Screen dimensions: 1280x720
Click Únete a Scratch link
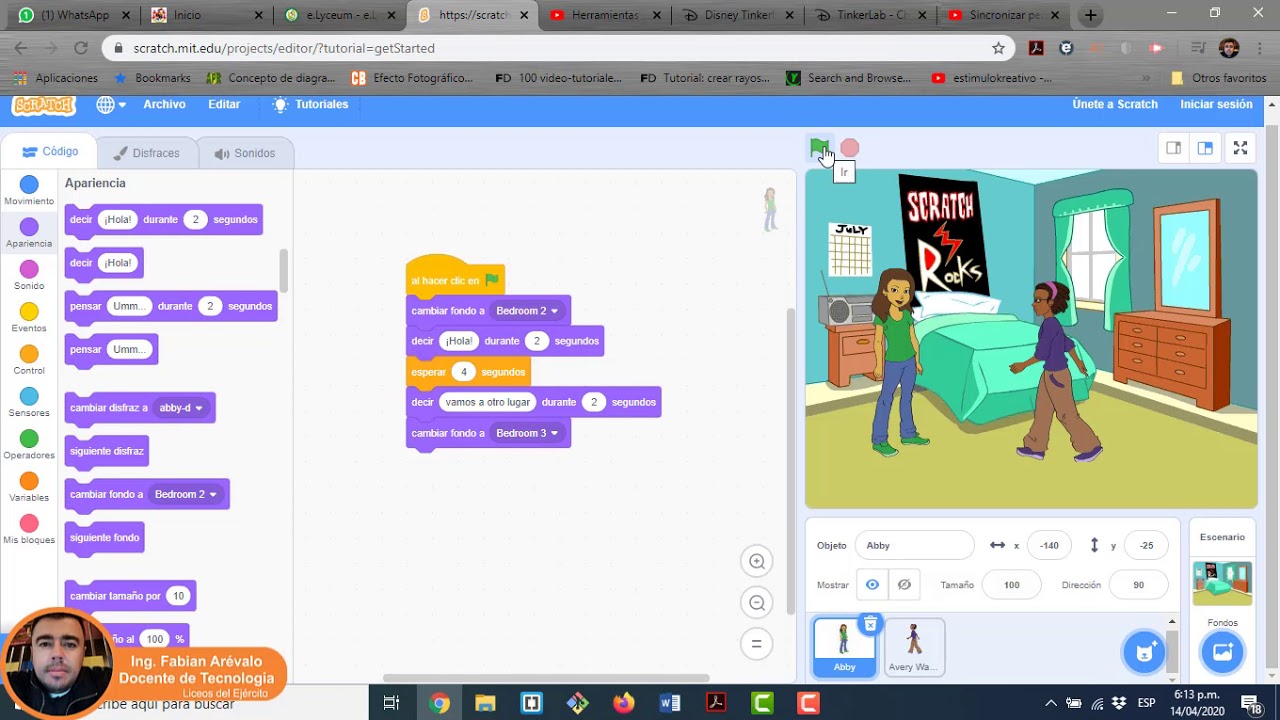tap(1115, 104)
